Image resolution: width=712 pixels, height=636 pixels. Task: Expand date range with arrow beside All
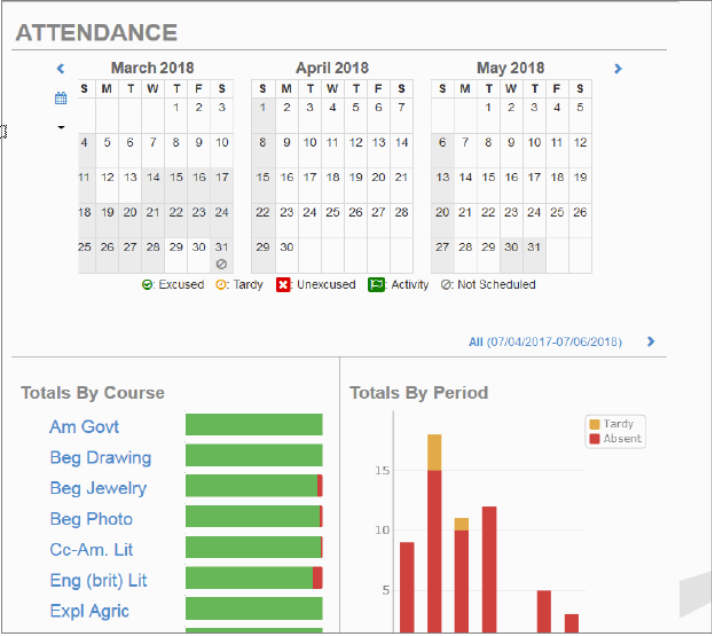tap(651, 341)
